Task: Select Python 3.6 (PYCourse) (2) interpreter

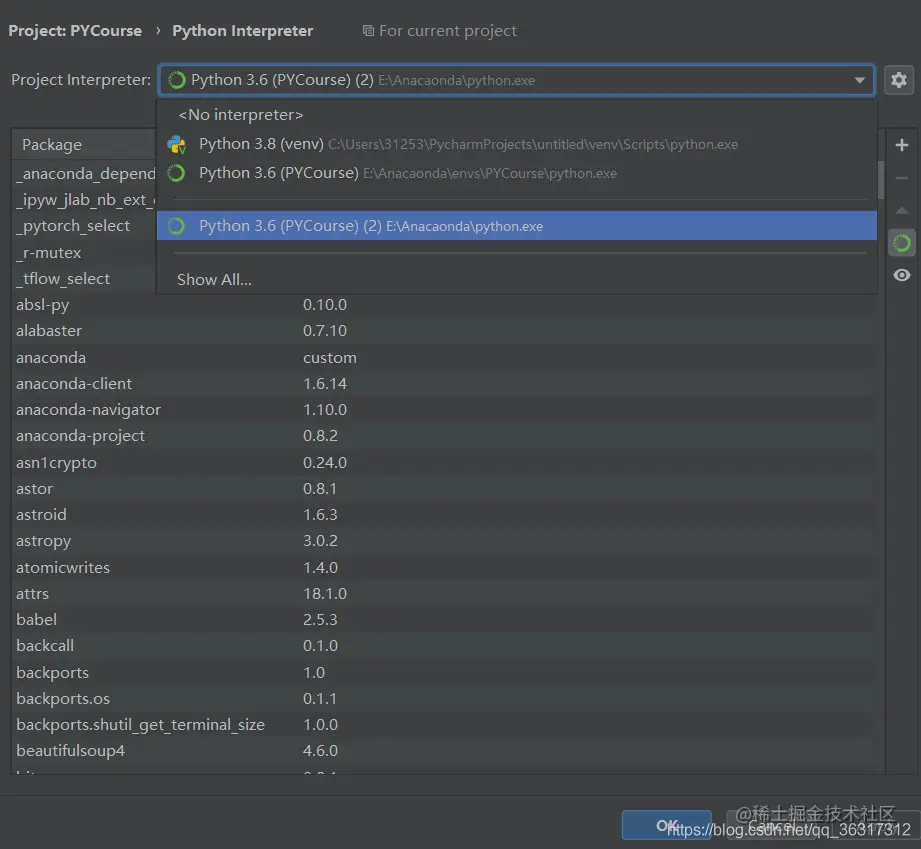Action: [516, 226]
